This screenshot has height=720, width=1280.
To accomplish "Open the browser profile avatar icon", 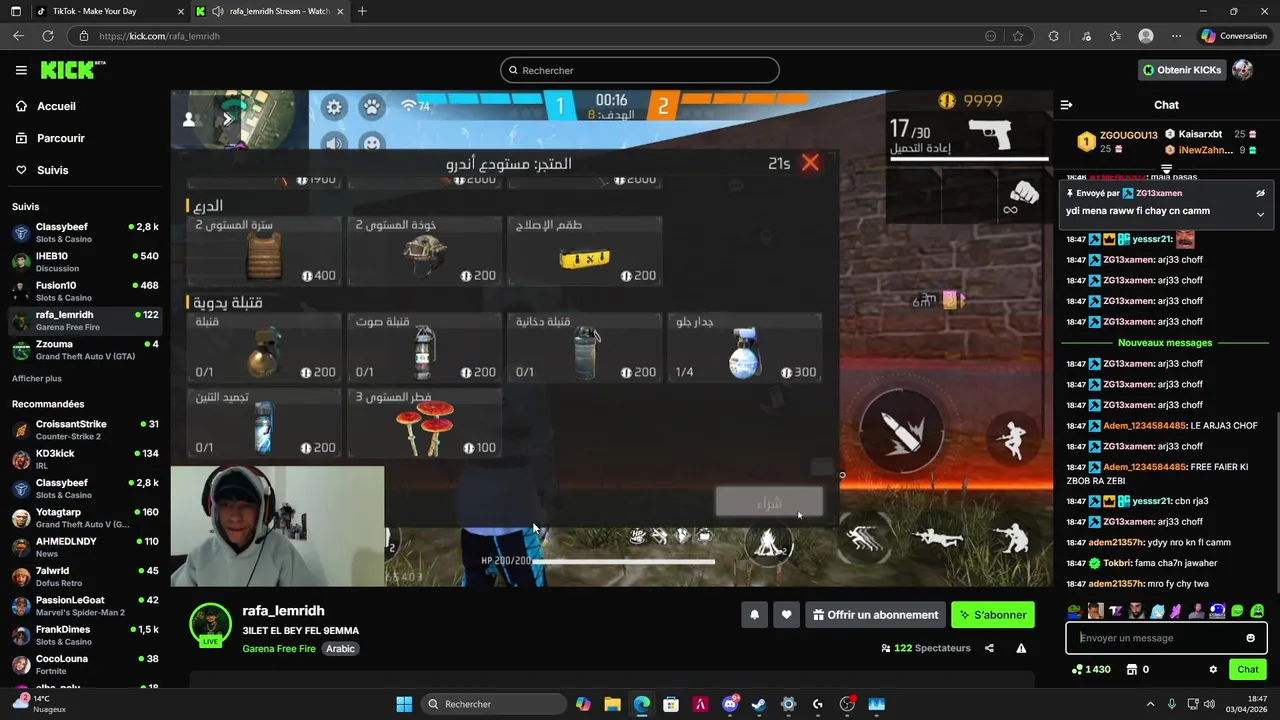I will (x=1146, y=36).
